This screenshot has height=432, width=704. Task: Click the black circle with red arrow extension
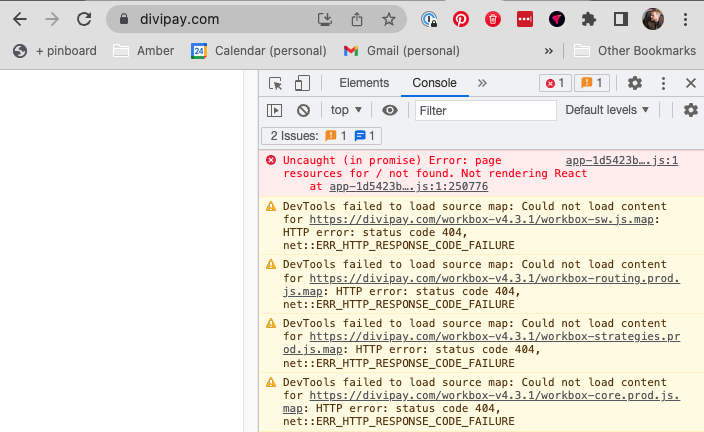point(557,19)
